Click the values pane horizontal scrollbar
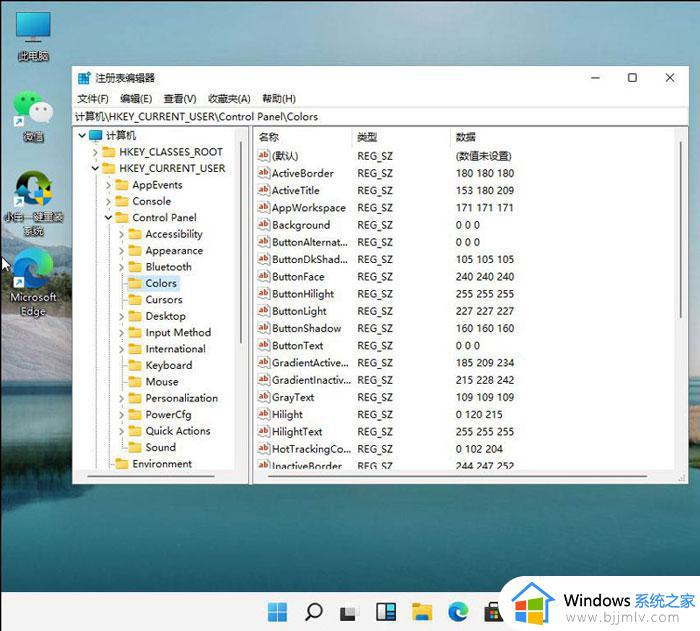The height and width of the screenshot is (631, 700). click(x=457, y=476)
